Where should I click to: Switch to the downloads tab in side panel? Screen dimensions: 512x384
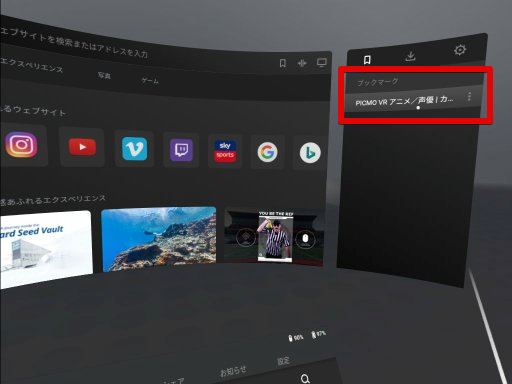point(410,56)
